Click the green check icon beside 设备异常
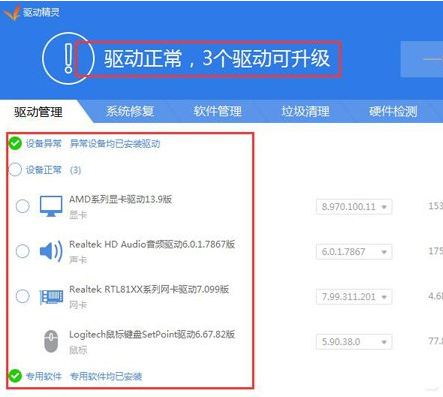This screenshot has width=443, height=397. (15, 143)
